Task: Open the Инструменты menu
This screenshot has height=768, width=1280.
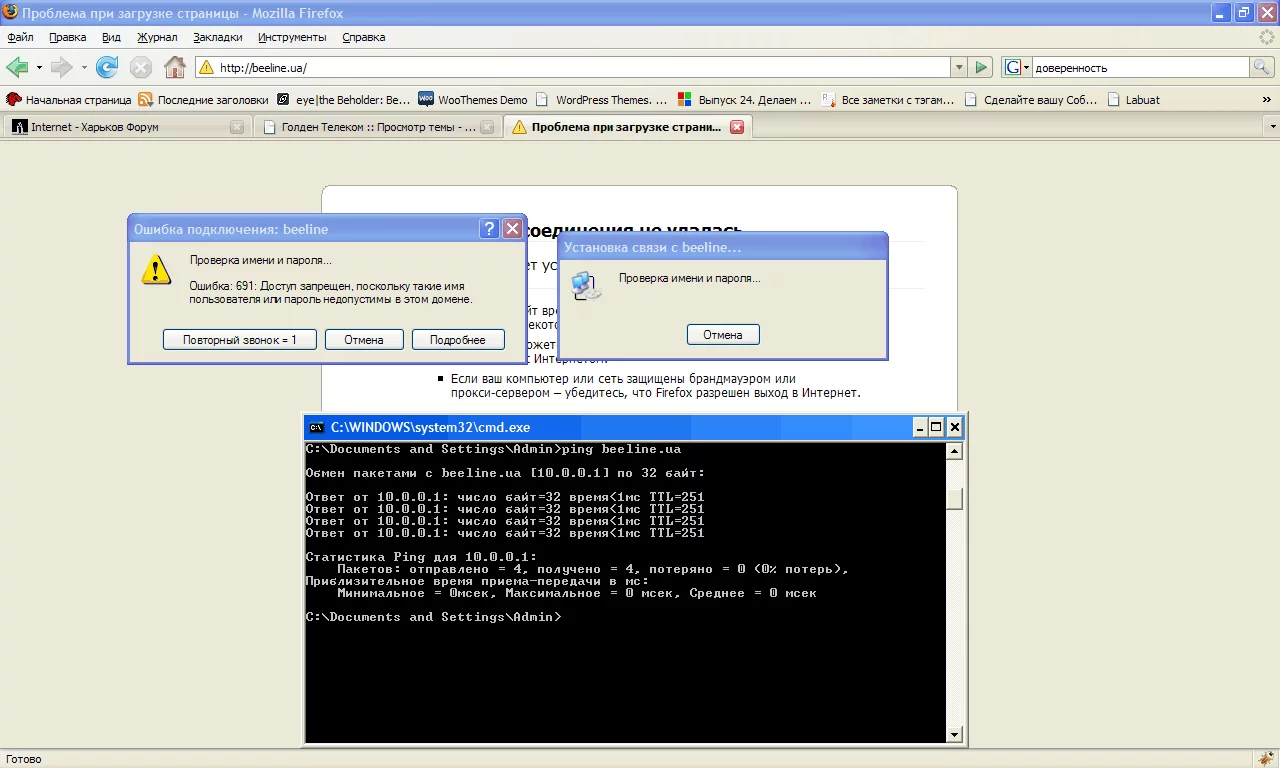Action: (x=292, y=37)
